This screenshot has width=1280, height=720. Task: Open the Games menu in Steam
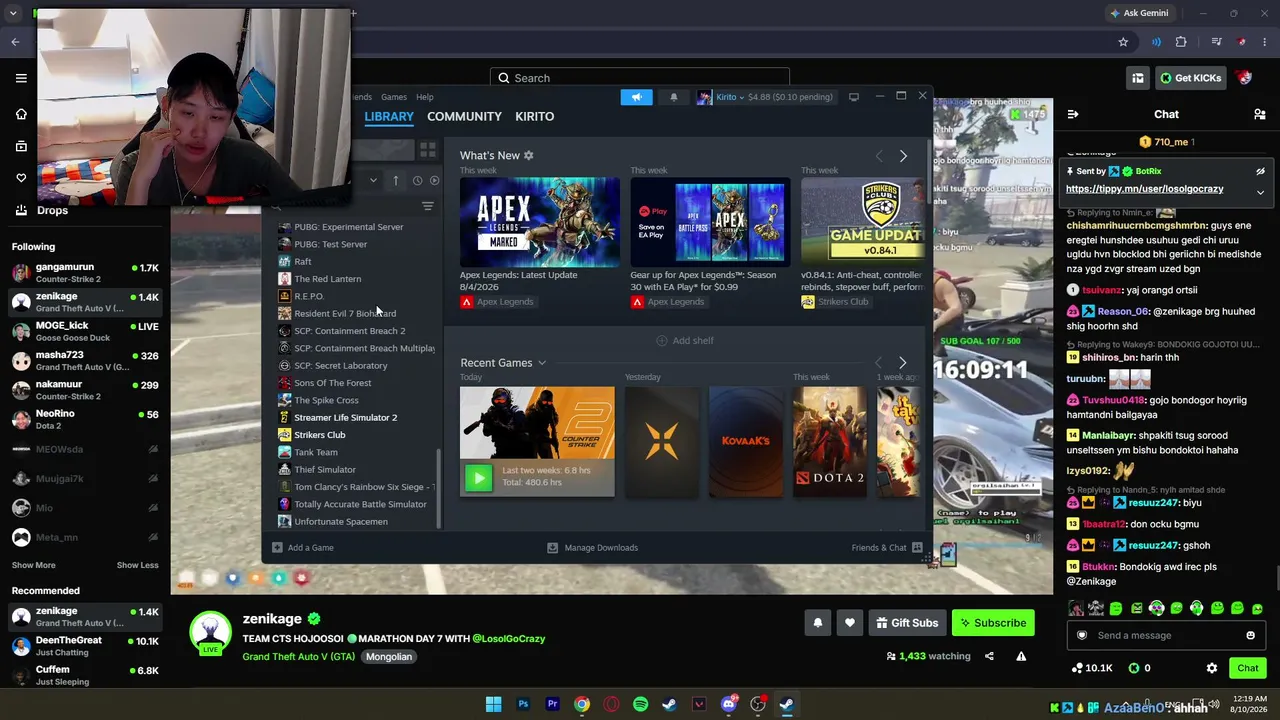coord(394,97)
